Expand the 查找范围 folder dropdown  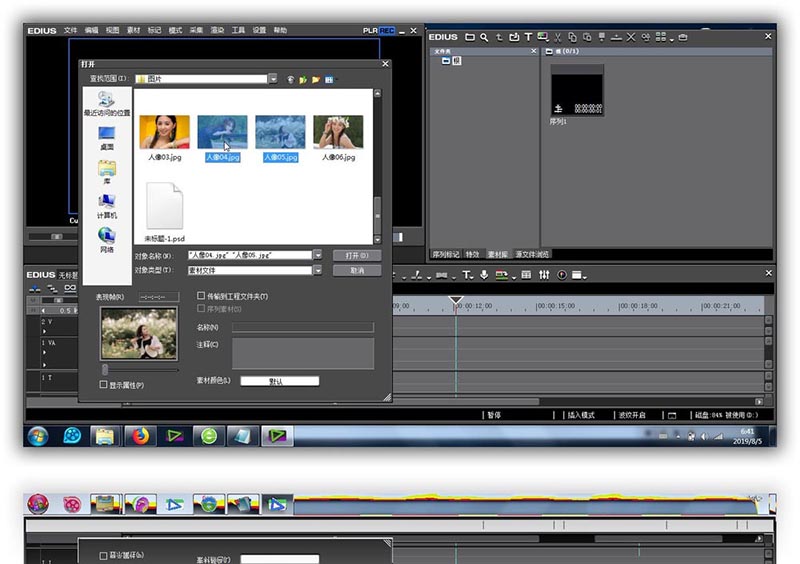point(272,79)
